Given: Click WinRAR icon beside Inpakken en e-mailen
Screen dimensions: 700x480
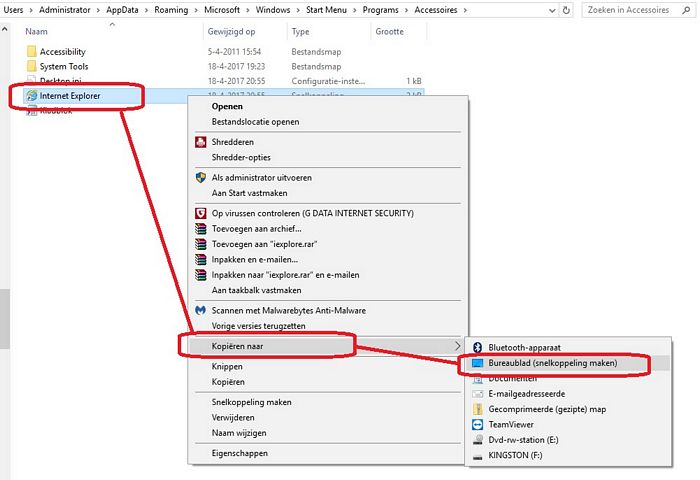Looking at the screenshot, I should click(x=201, y=259).
